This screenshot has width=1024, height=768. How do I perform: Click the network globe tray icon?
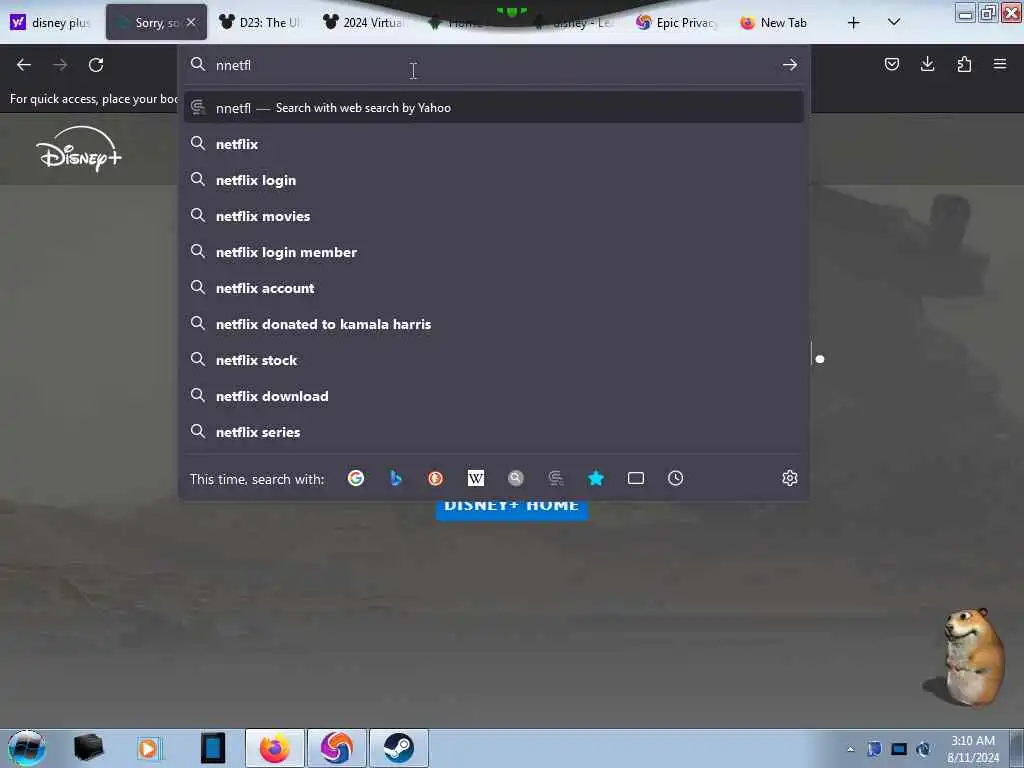tap(923, 749)
